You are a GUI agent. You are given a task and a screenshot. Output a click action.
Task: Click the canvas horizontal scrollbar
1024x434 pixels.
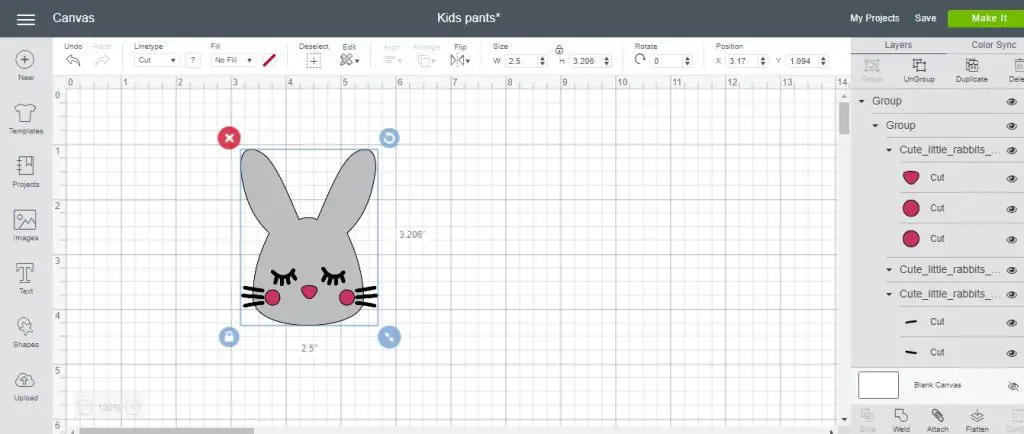pyautogui.click(x=167, y=431)
